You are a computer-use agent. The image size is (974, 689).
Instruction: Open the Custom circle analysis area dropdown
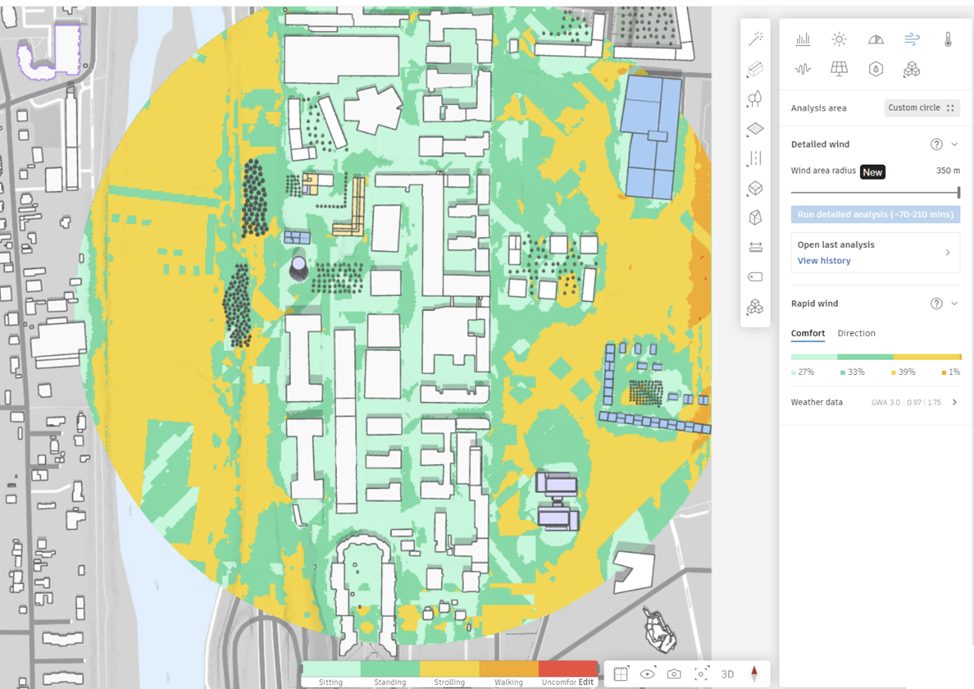(x=921, y=107)
